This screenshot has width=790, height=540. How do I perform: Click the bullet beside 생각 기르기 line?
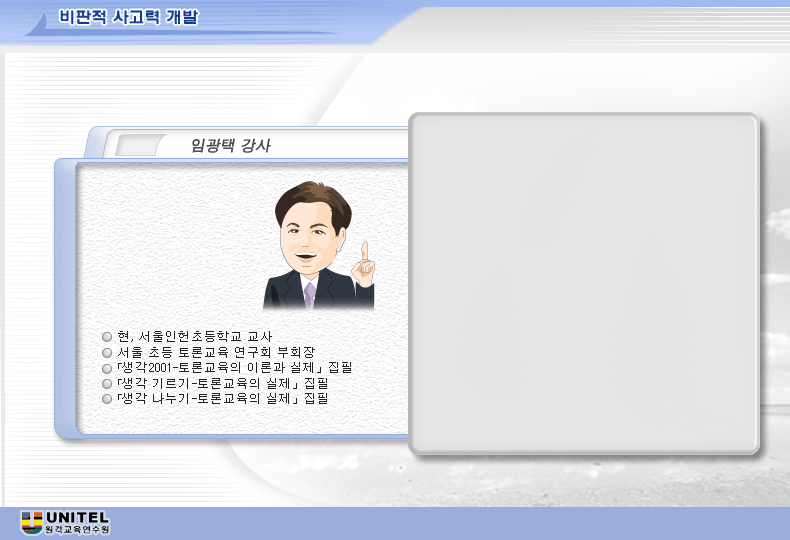coord(107,384)
